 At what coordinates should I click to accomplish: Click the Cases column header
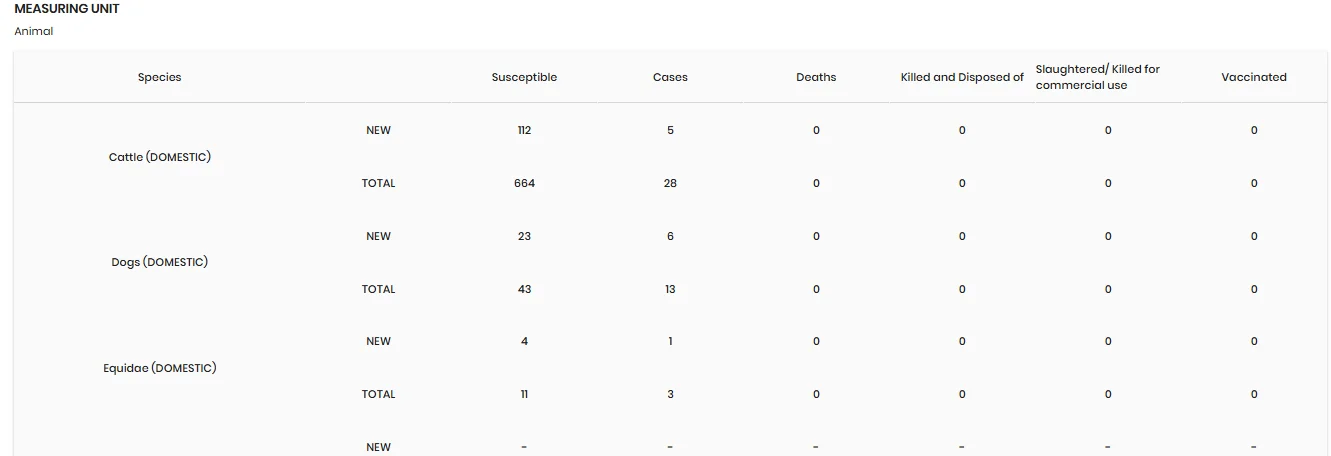(x=670, y=77)
